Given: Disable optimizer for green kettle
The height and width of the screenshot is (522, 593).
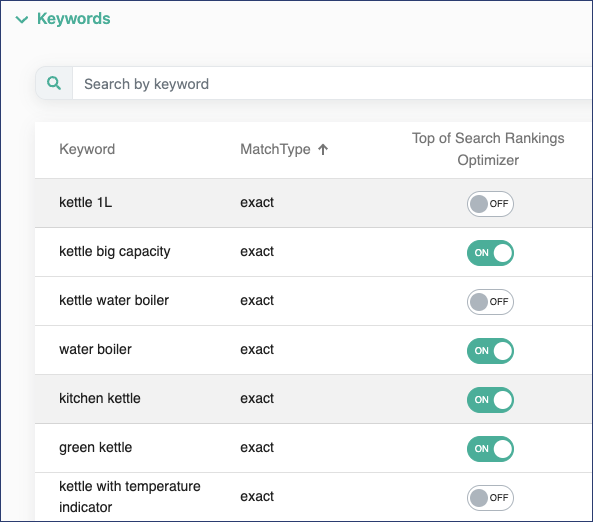Looking at the screenshot, I should (x=490, y=449).
